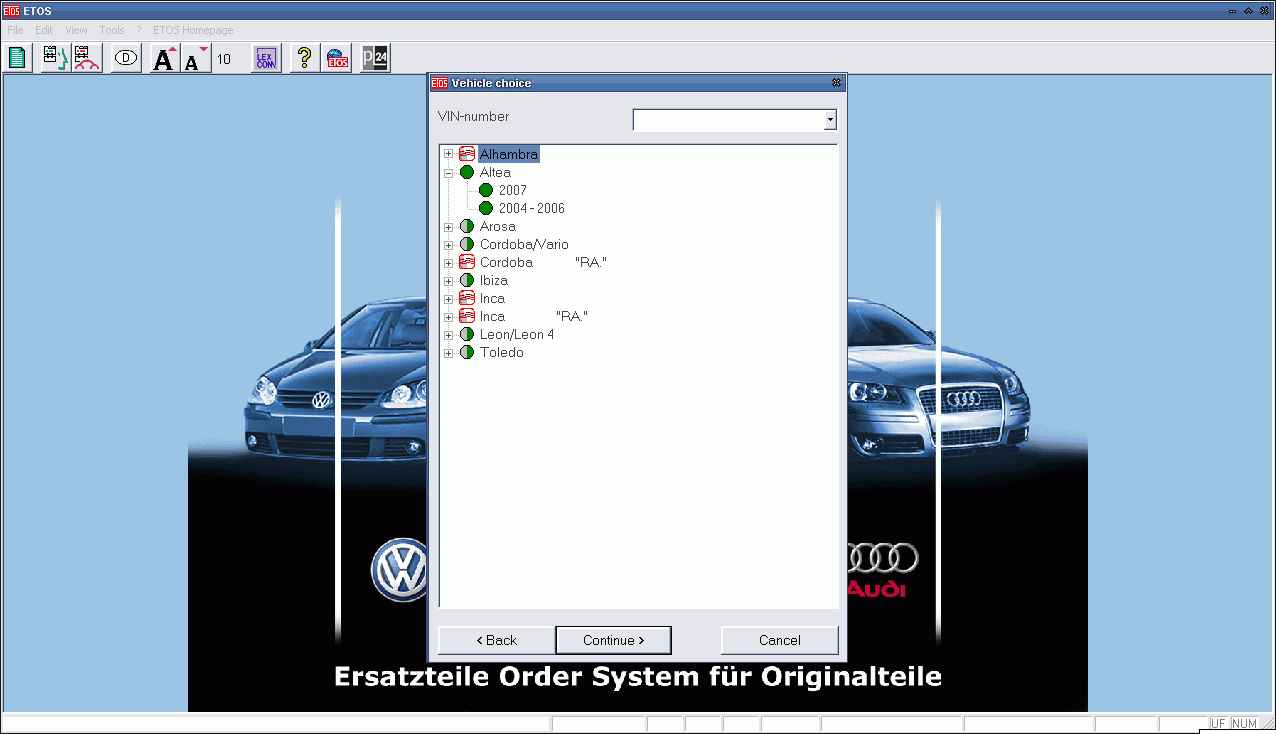Screen dimensions: 1276x734
Task: Click the green circle icon beside 2007
Action: point(486,190)
